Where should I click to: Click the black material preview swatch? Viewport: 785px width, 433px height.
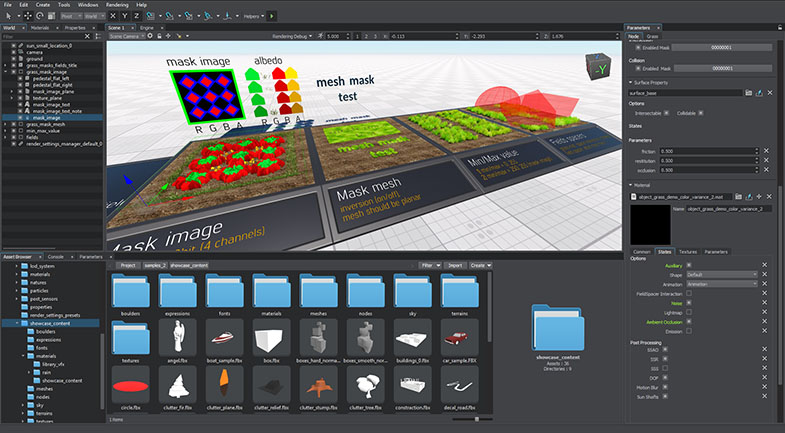[650, 224]
